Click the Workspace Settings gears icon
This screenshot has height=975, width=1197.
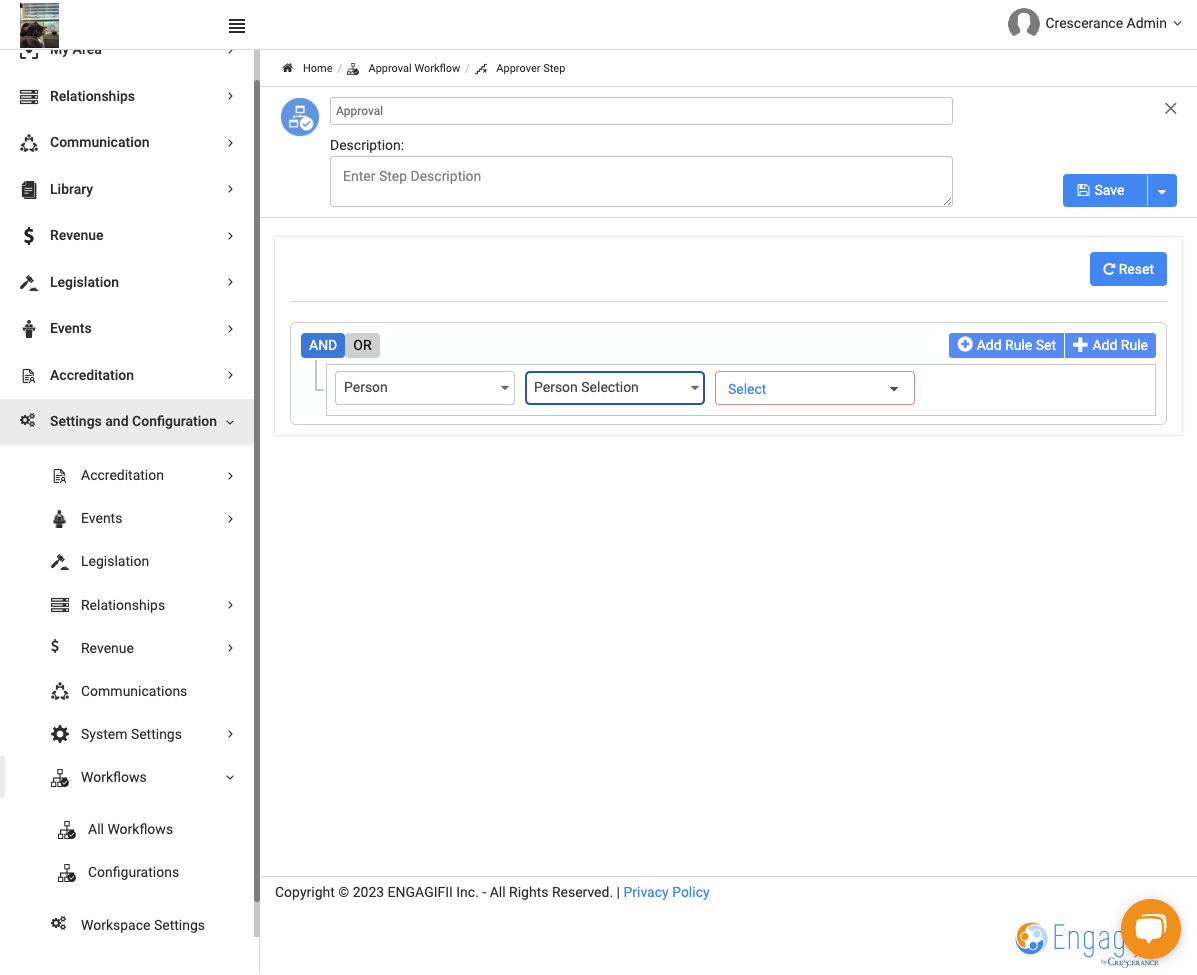coord(58,924)
